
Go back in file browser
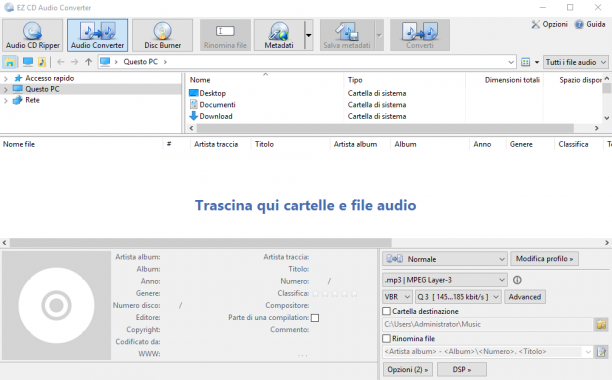pos(60,62)
